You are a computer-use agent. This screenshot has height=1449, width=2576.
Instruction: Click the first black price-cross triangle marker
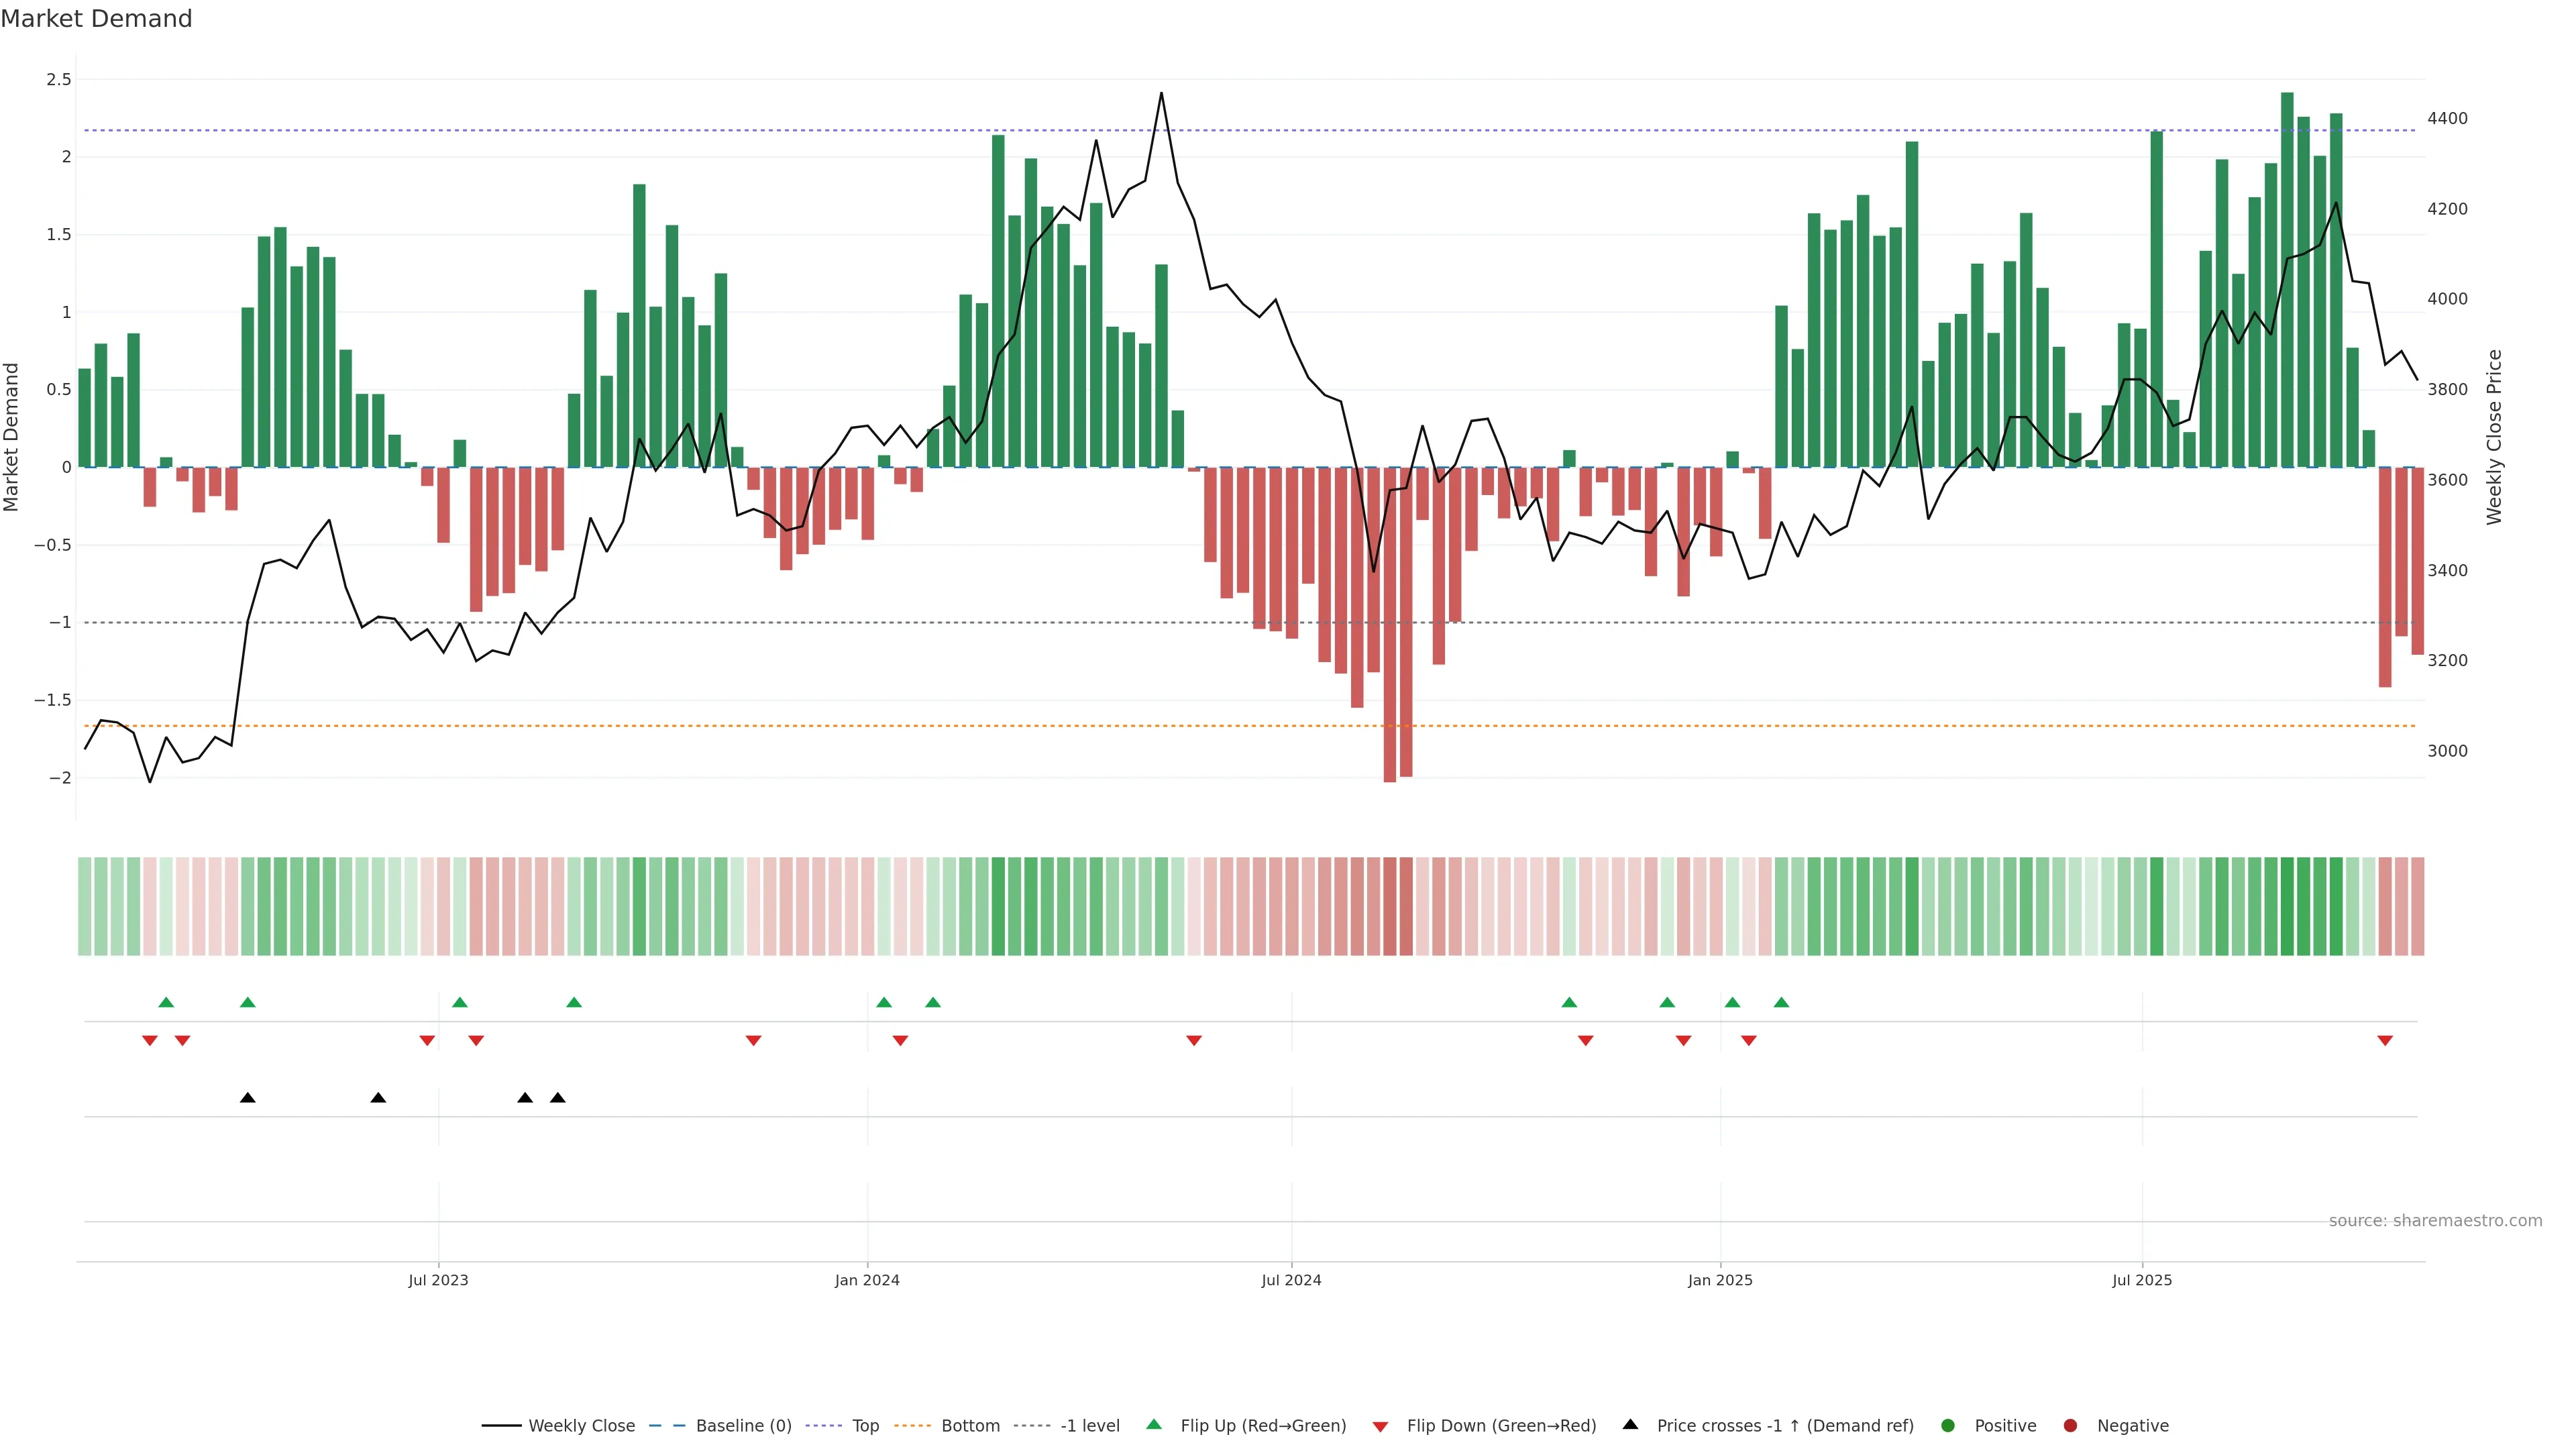(248, 1098)
